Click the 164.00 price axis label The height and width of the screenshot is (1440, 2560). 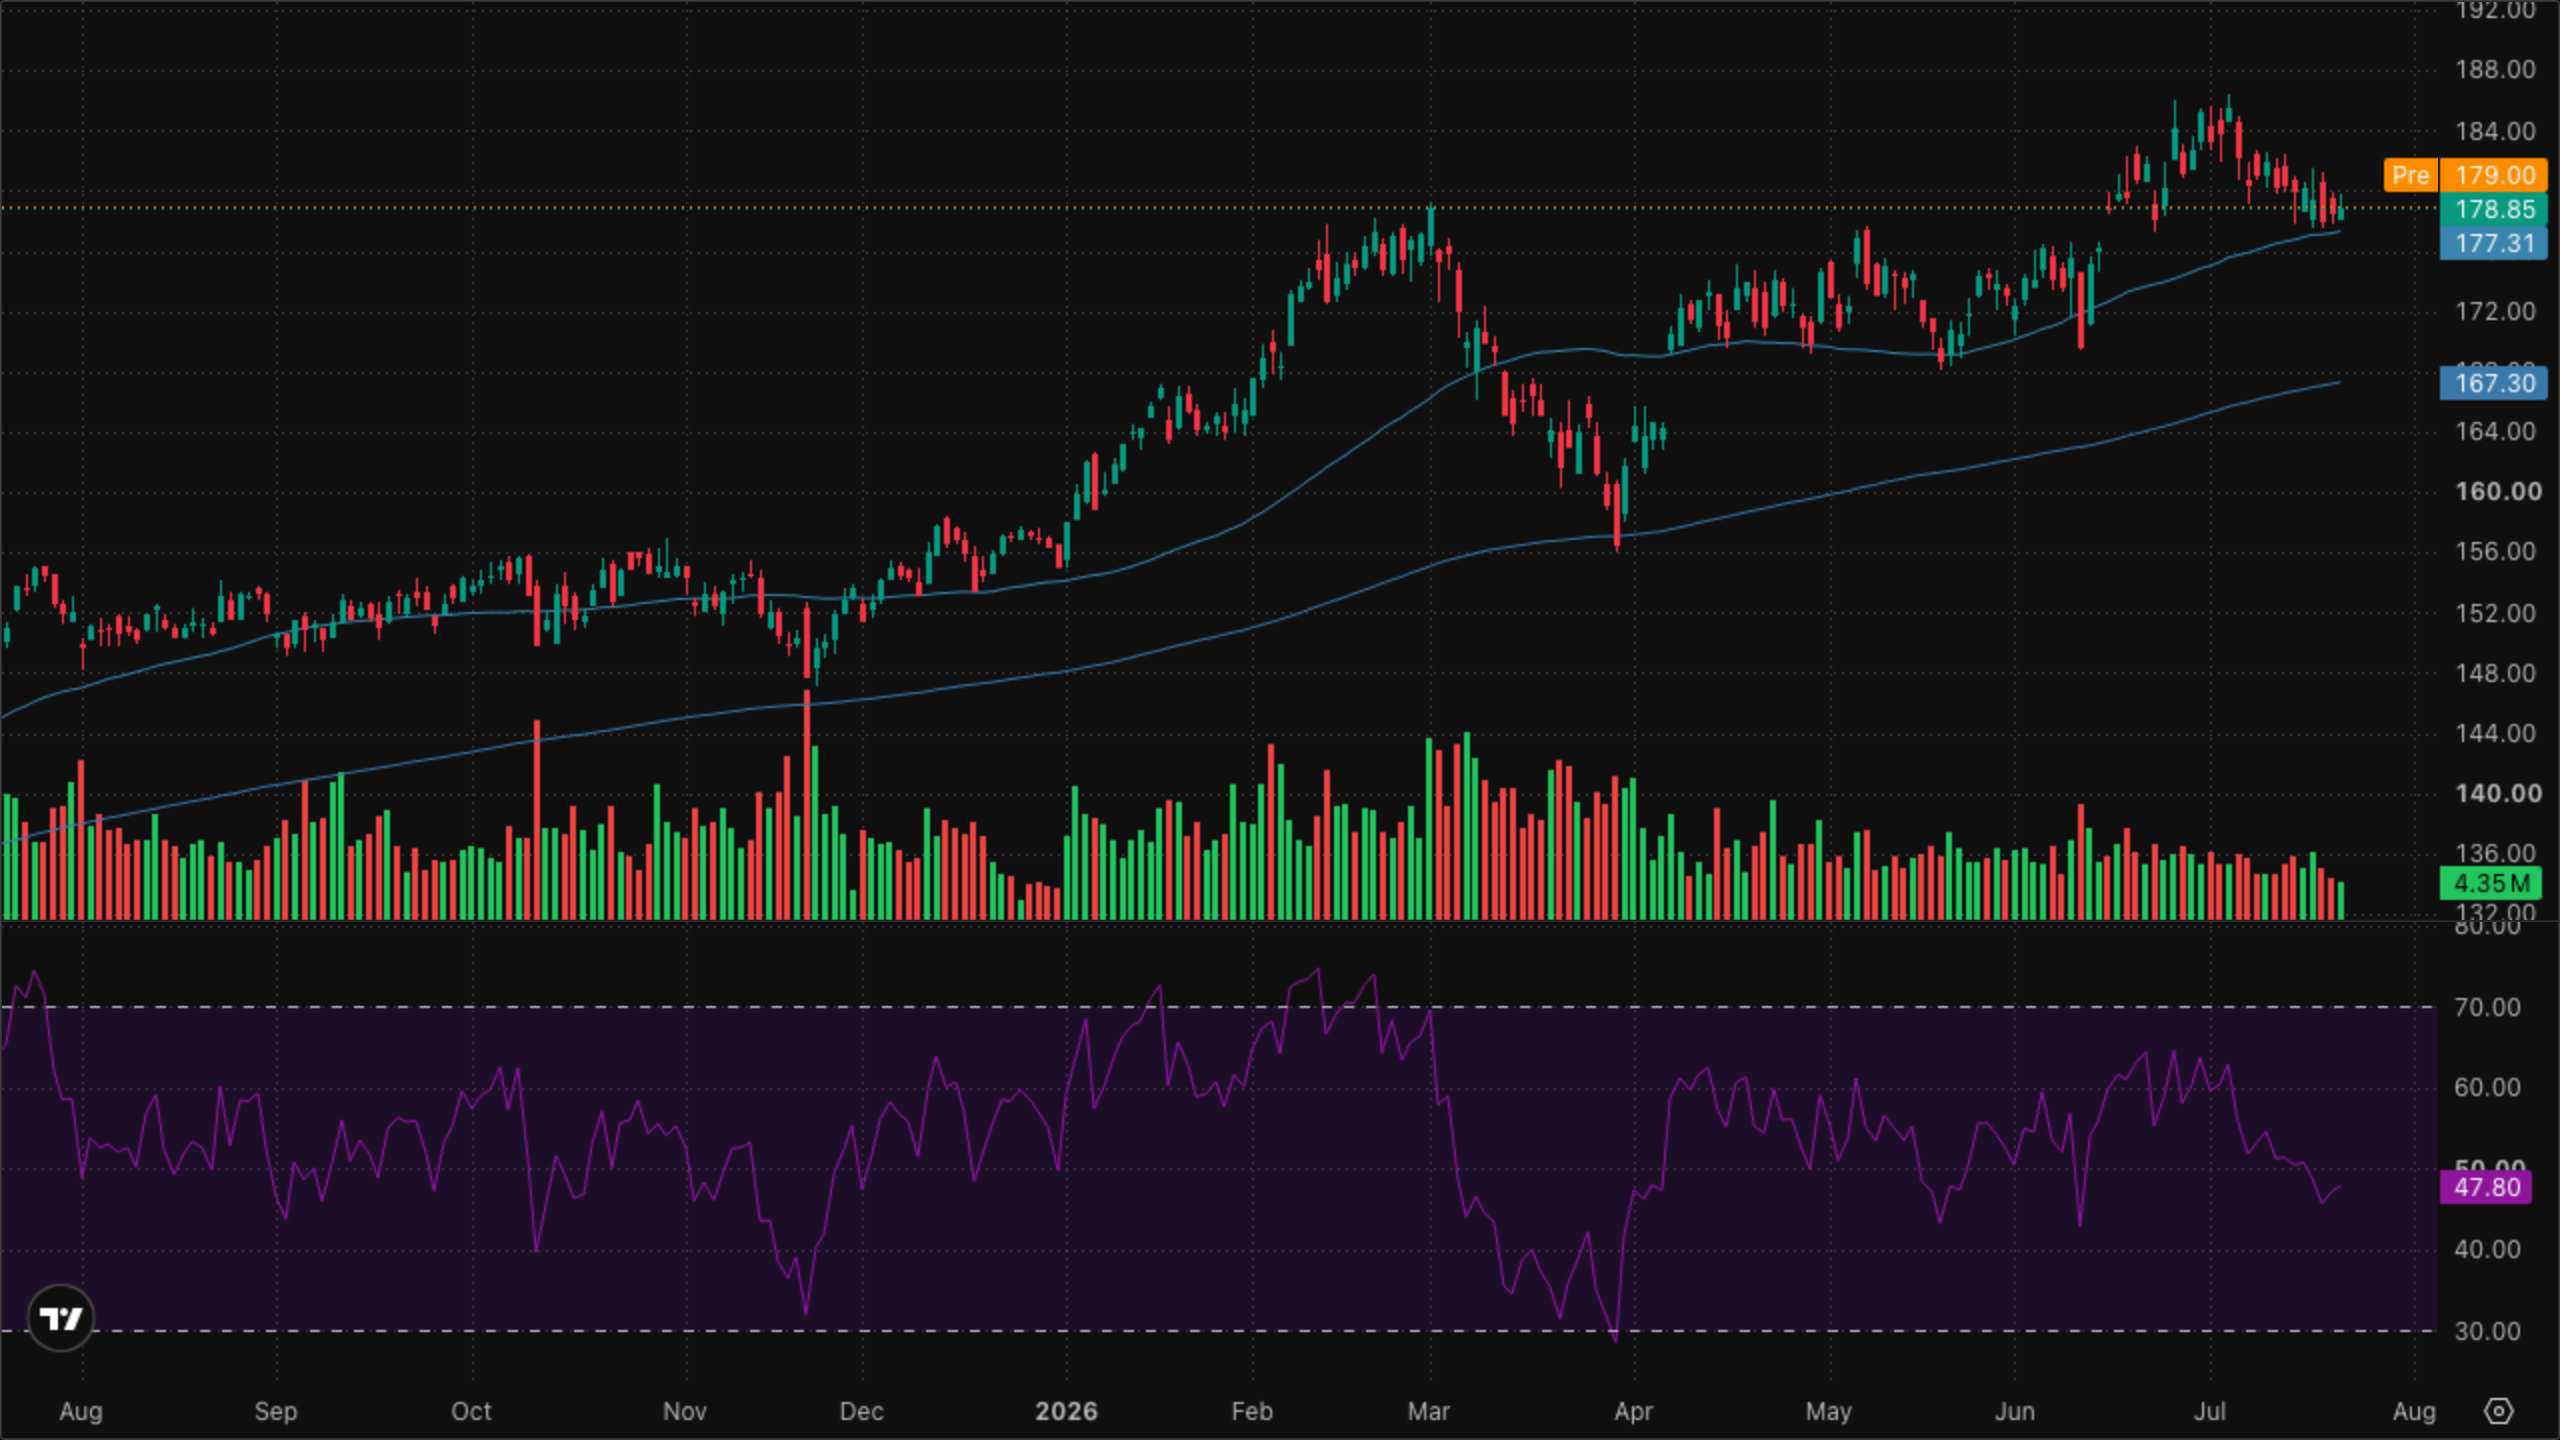[2495, 431]
